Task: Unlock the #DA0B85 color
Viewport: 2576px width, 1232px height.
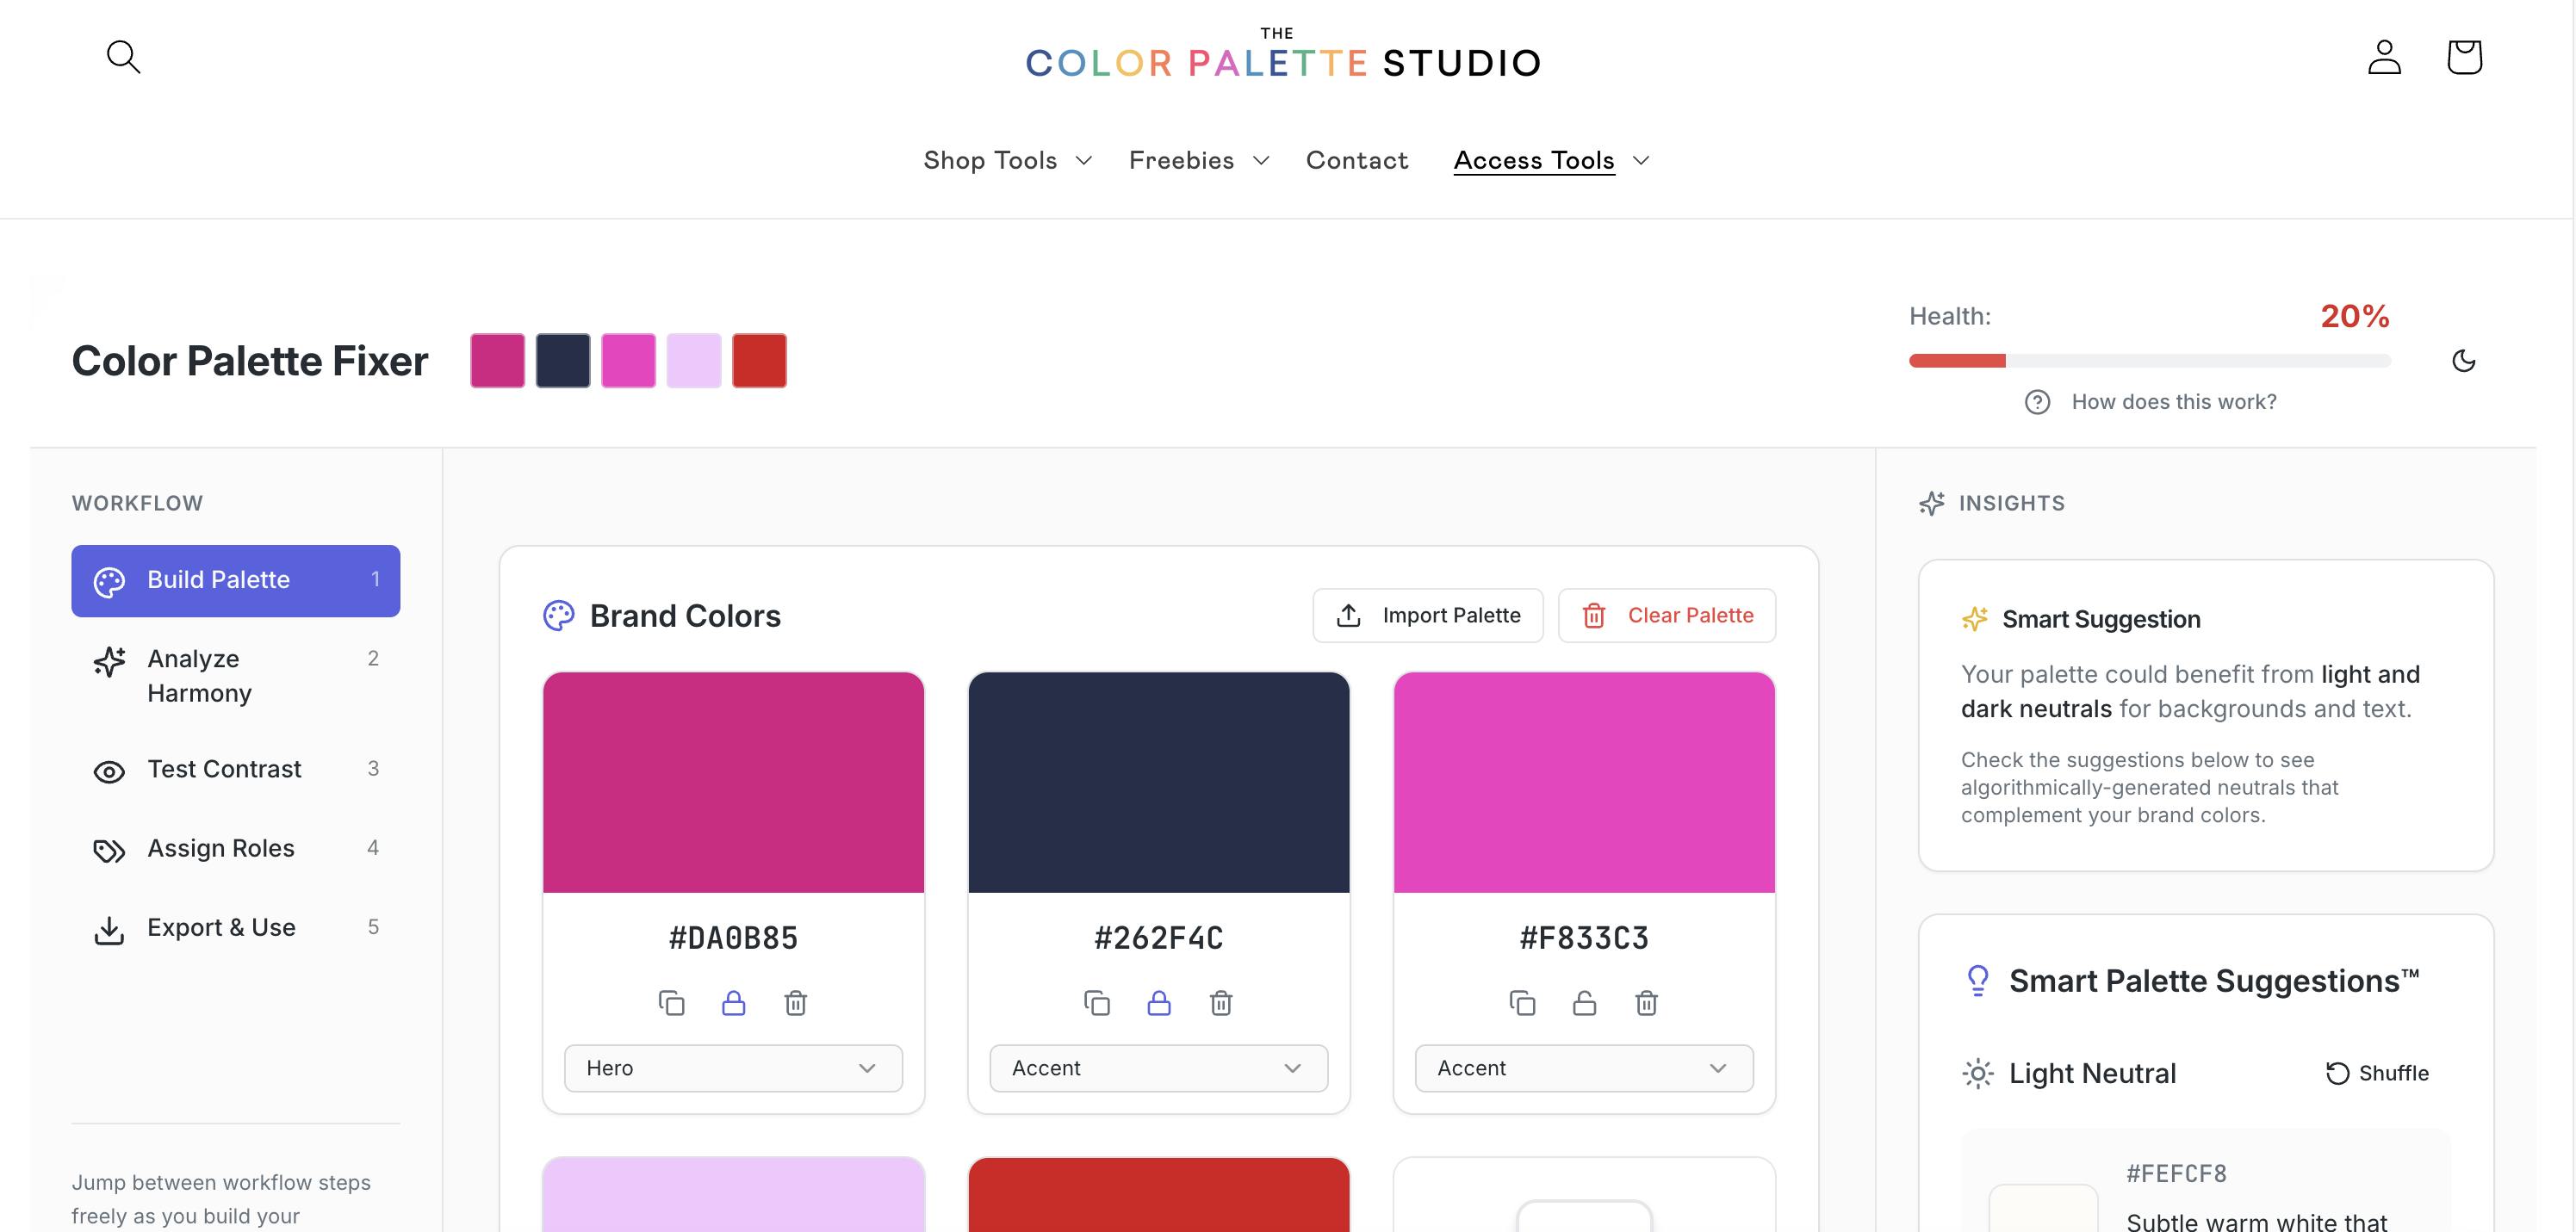Action: click(733, 1003)
